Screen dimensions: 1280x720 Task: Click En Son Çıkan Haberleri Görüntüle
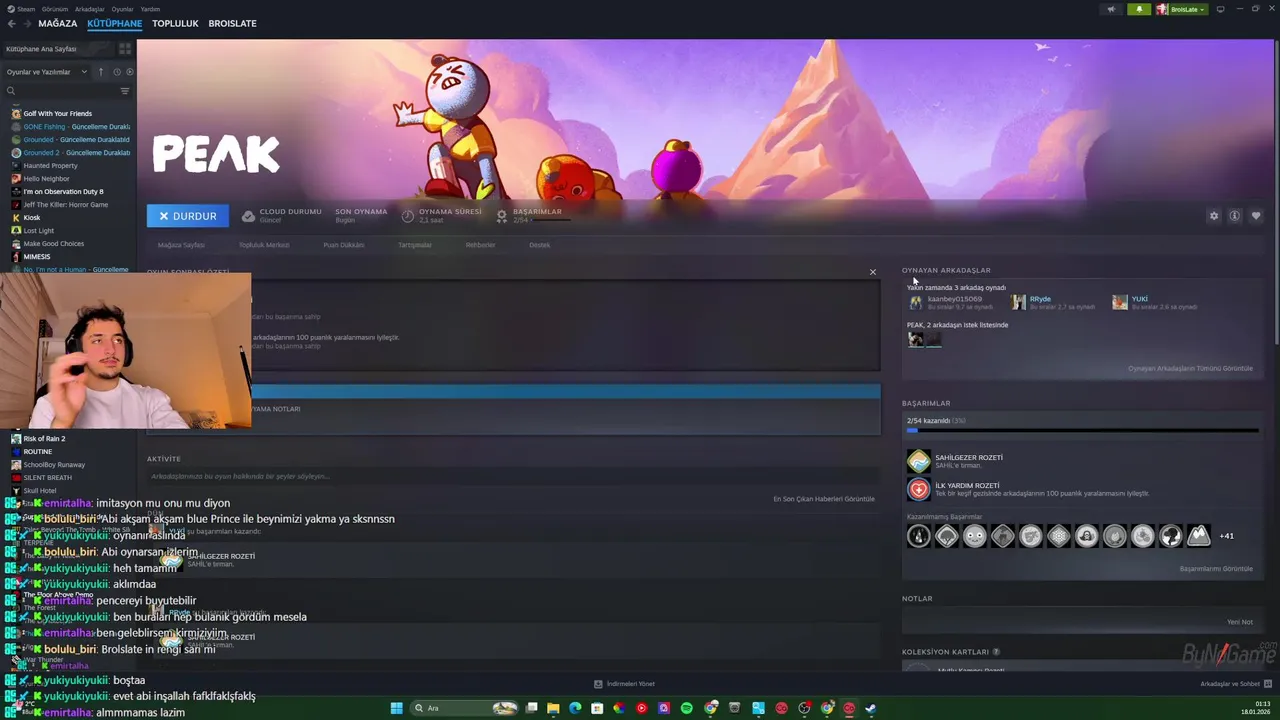pyautogui.click(x=824, y=499)
